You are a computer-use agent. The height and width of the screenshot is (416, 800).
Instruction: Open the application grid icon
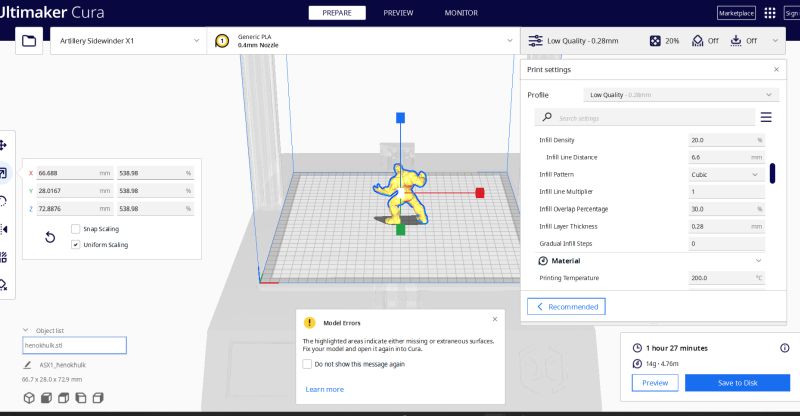(x=770, y=13)
